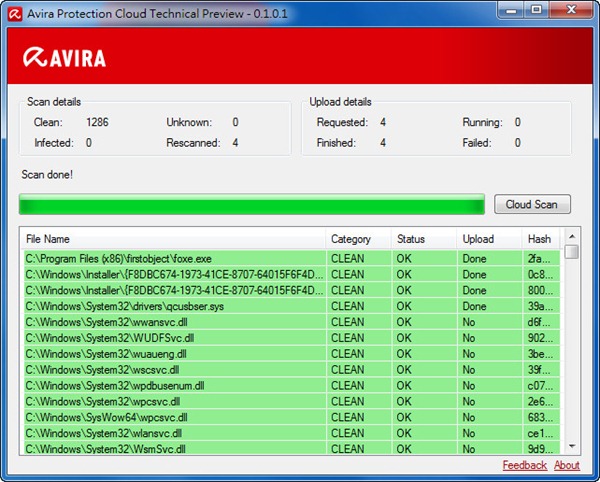The width and height of the screenshot is (600, 482).
Task: Click the Avira logo in red banner
Action: (64, 57)
